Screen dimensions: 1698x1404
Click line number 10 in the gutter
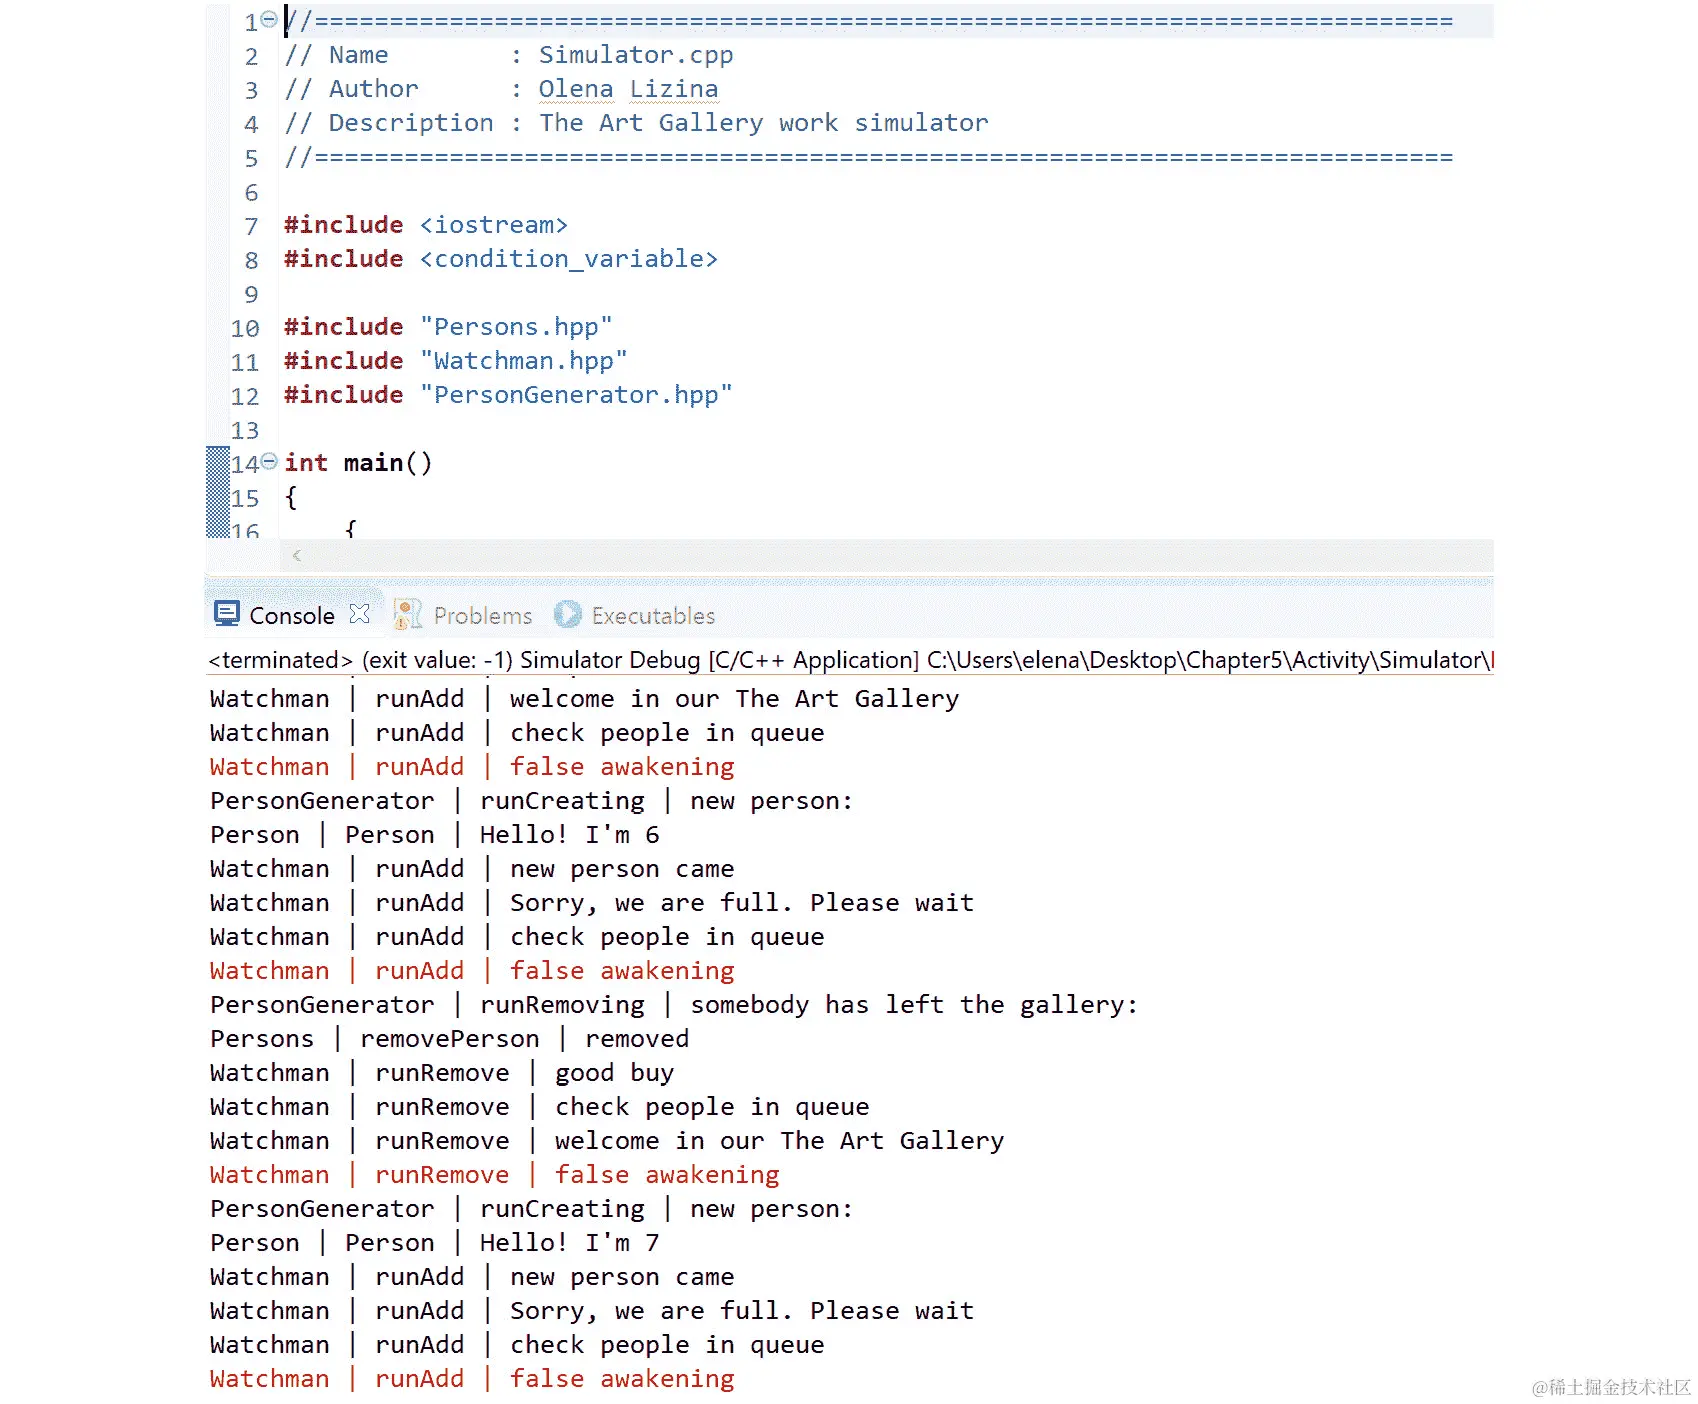coord(245,328)
